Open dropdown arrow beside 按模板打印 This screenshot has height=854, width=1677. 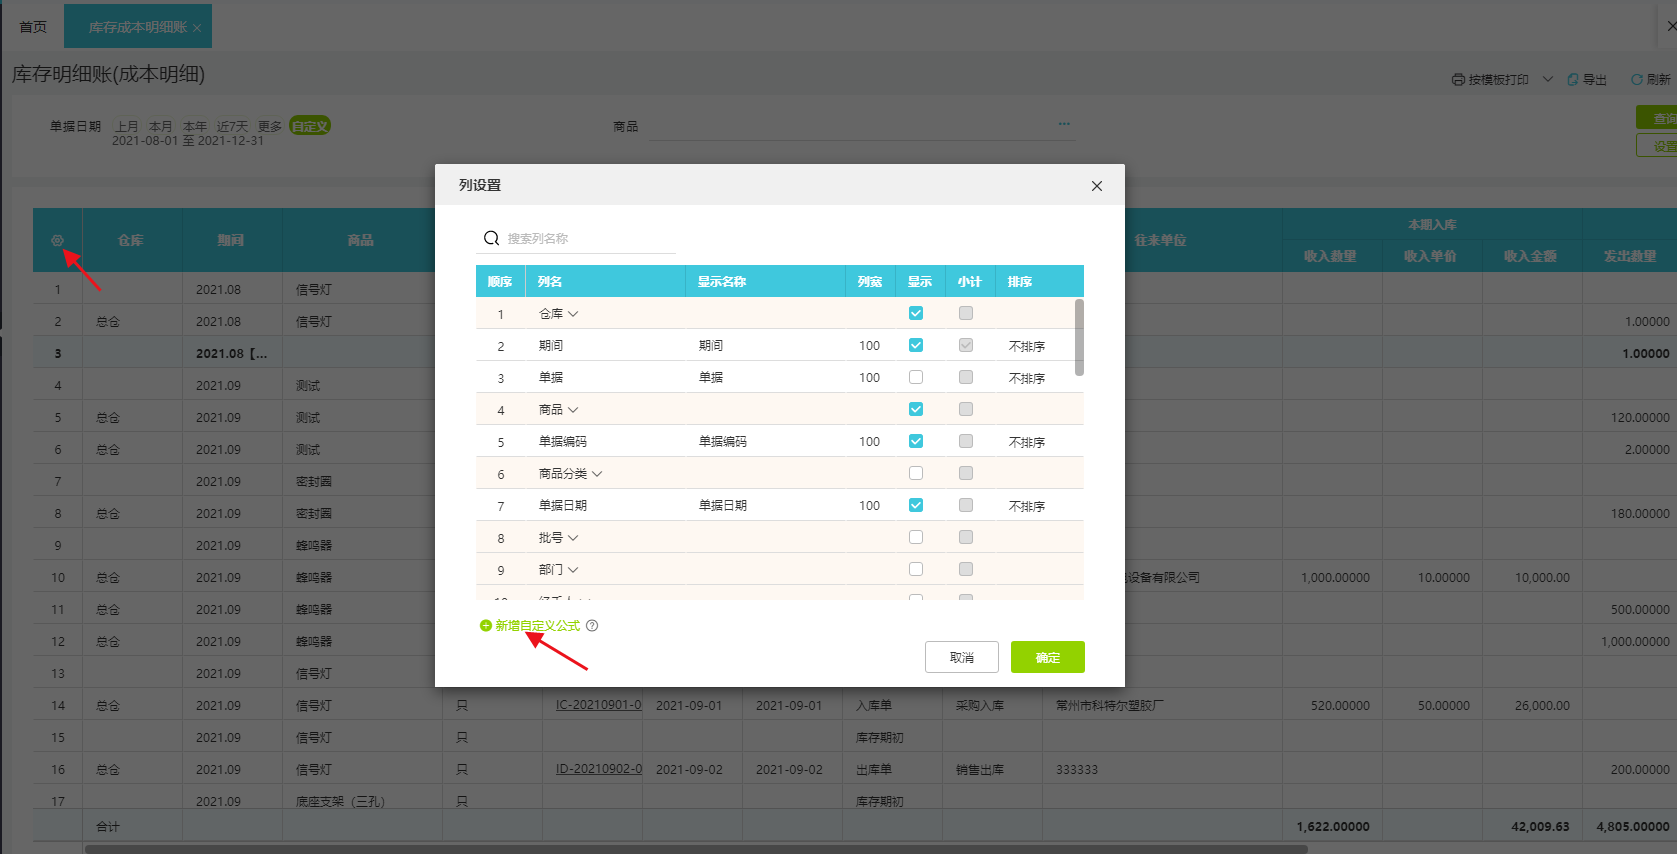1547,80
